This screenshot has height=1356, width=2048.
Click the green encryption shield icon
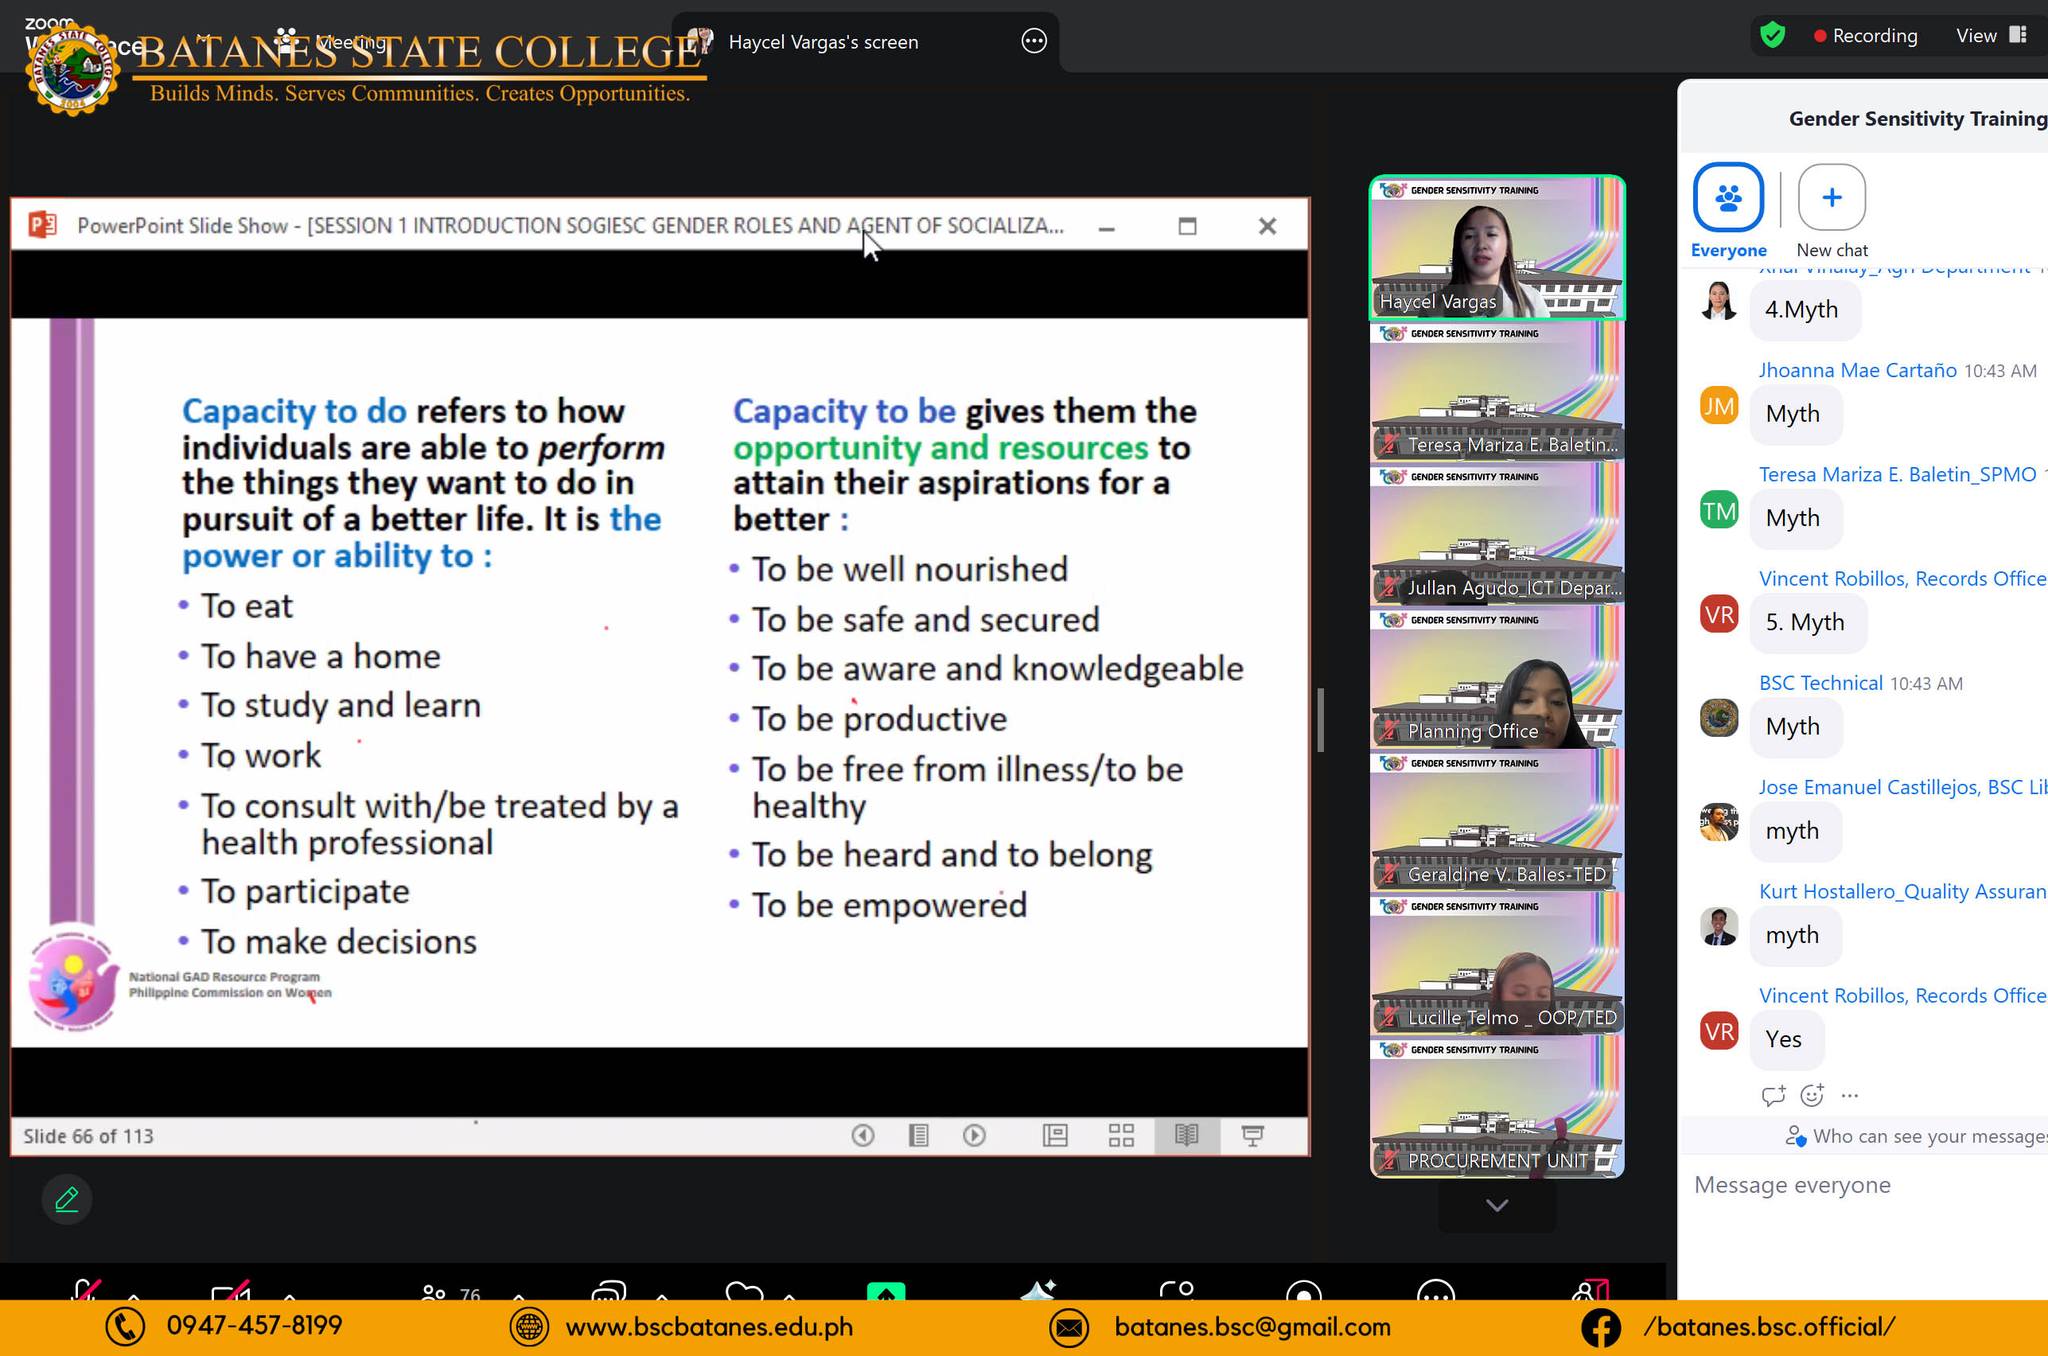coord(1772,36)
